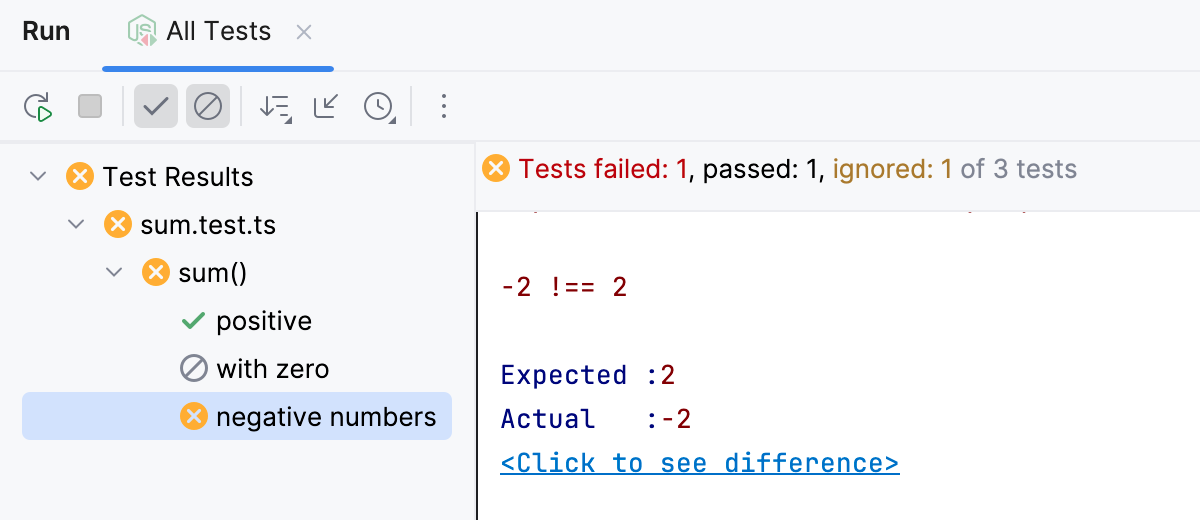Open the Click to see difference link
The height and width of the screenshot is (520, 1200).
pyautogui.click(x=699, y=463)
